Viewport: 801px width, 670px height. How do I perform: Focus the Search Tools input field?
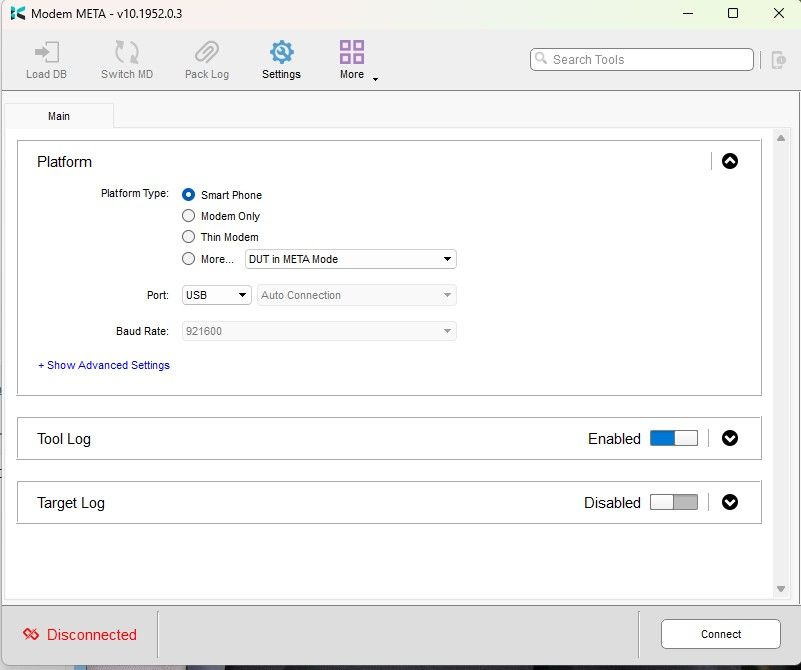coord(642,60)
